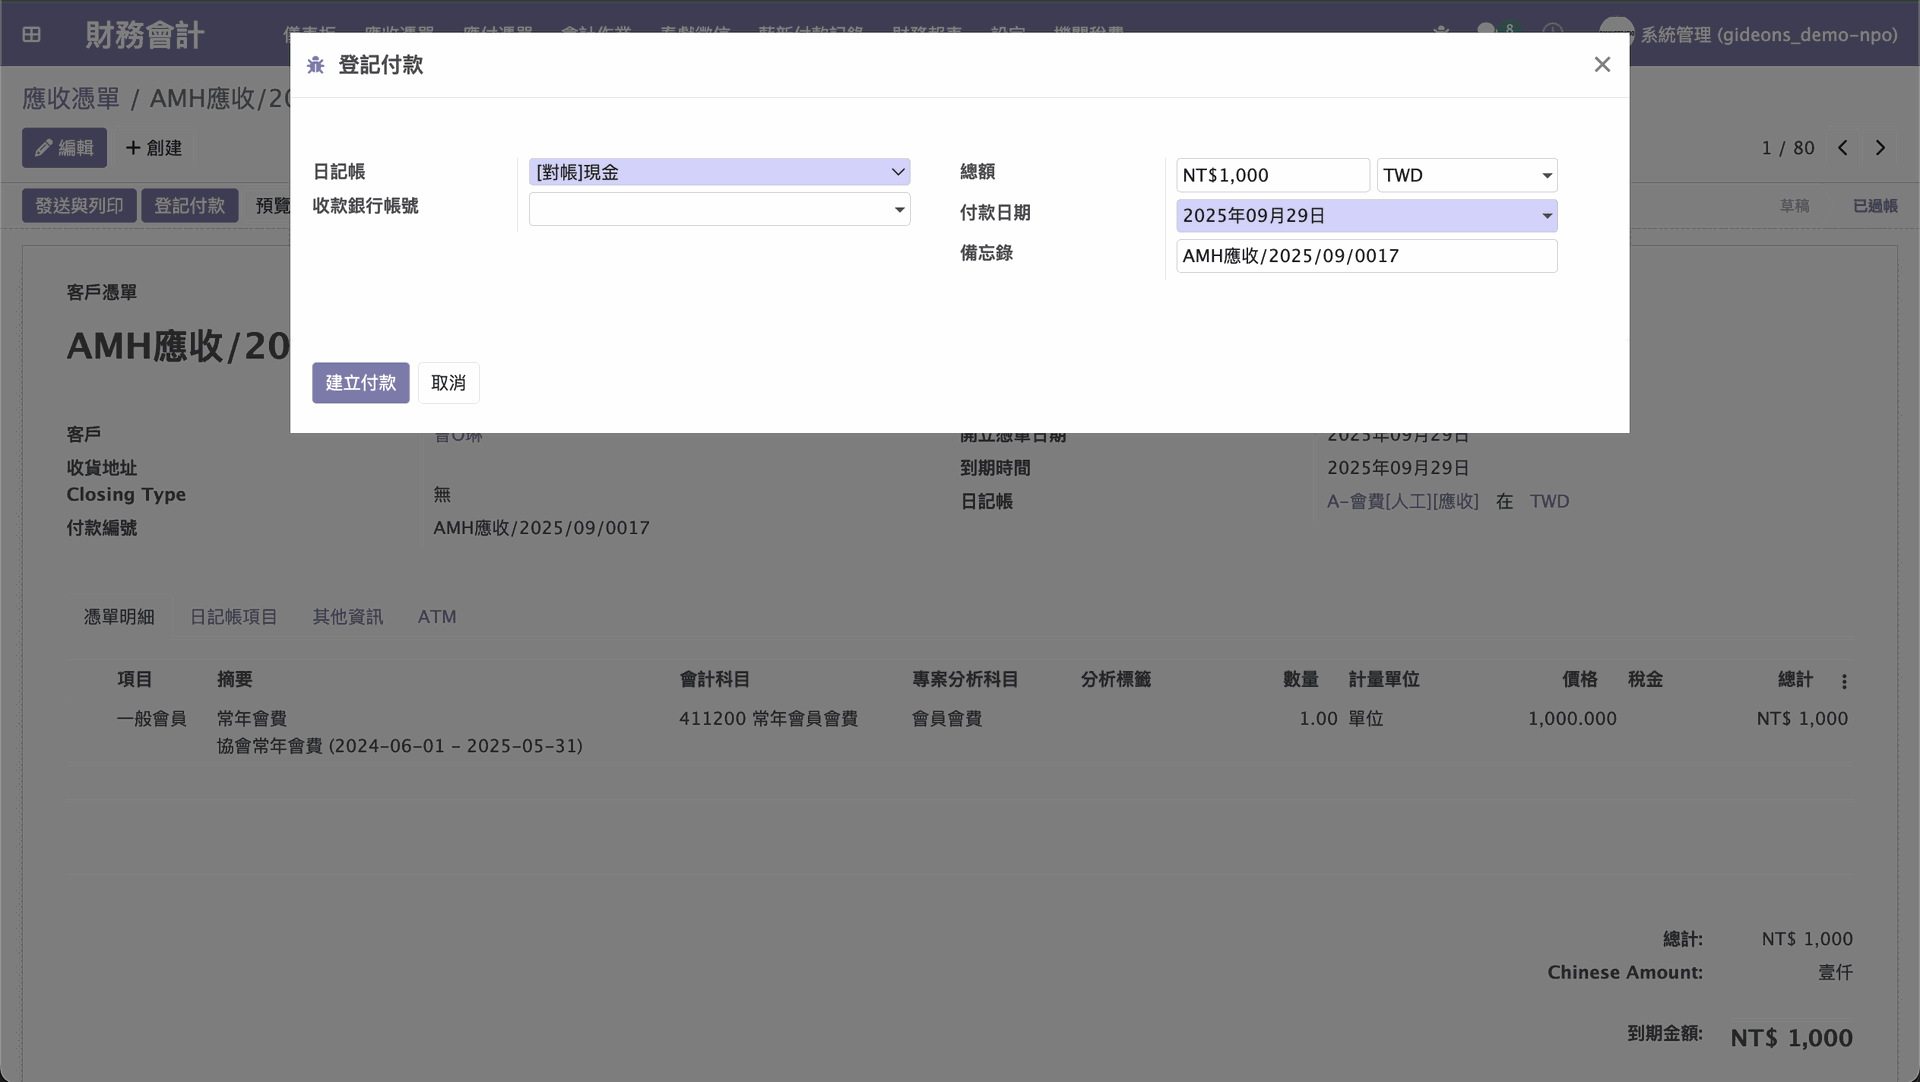The height and width of the screenshot is (1082, 1920).
Task: Go to next record arrow
Action: (x=1880, y=148)
